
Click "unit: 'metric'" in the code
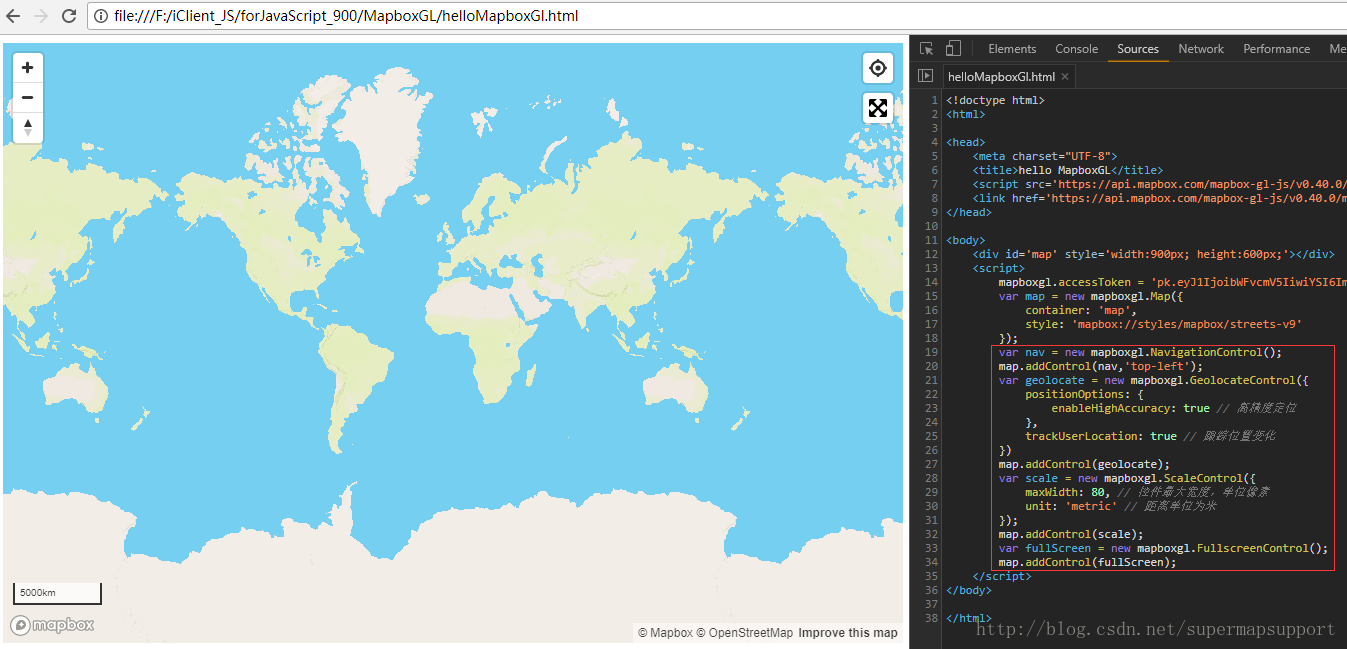click(x=1071, y=506)
